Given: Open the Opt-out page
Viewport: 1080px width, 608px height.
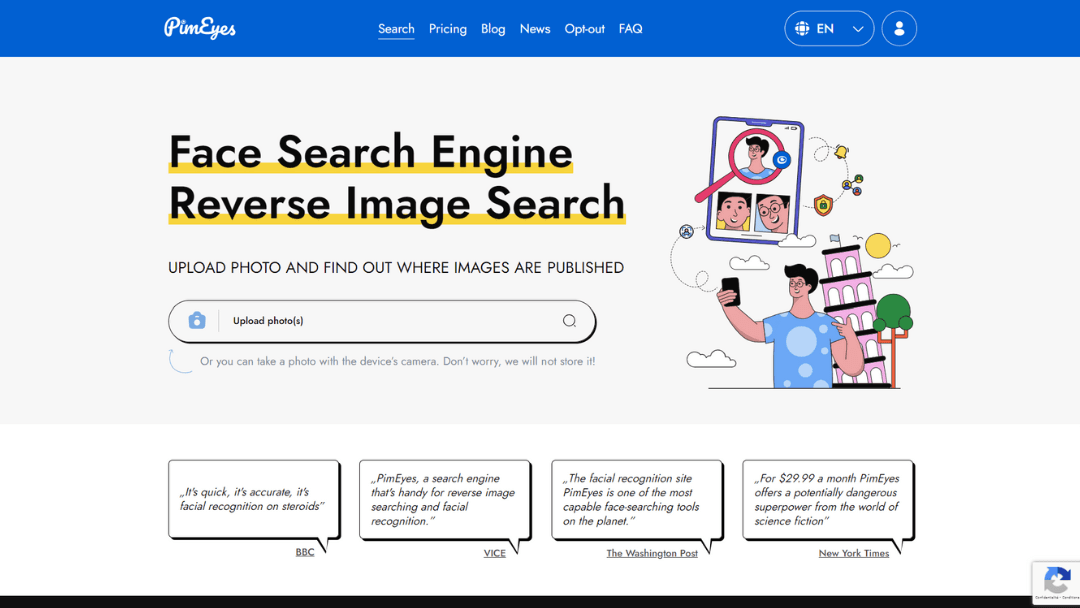Looking at the screenshot, I should (584, 29).
